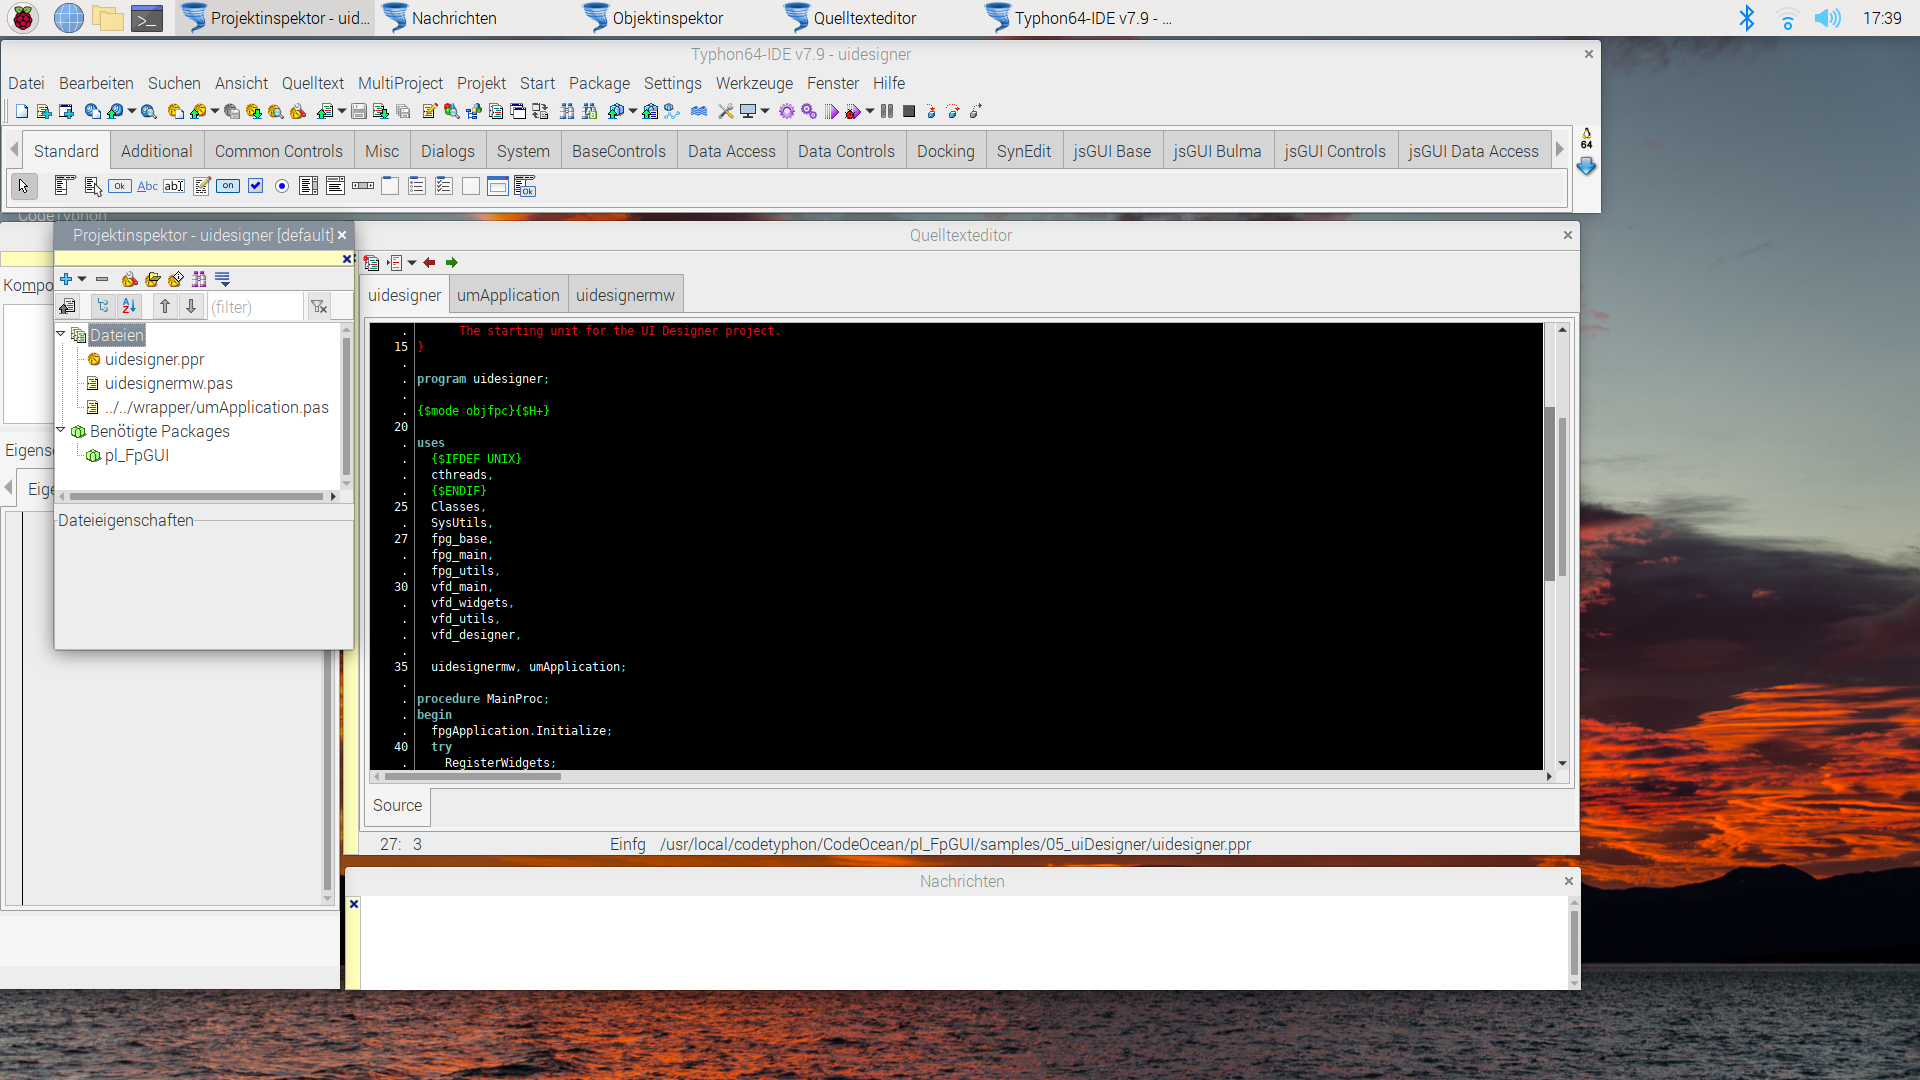This screenshot has height=1080, width=1920.
Task: Select the TEdit abI component icon
Action: [174, 186]
